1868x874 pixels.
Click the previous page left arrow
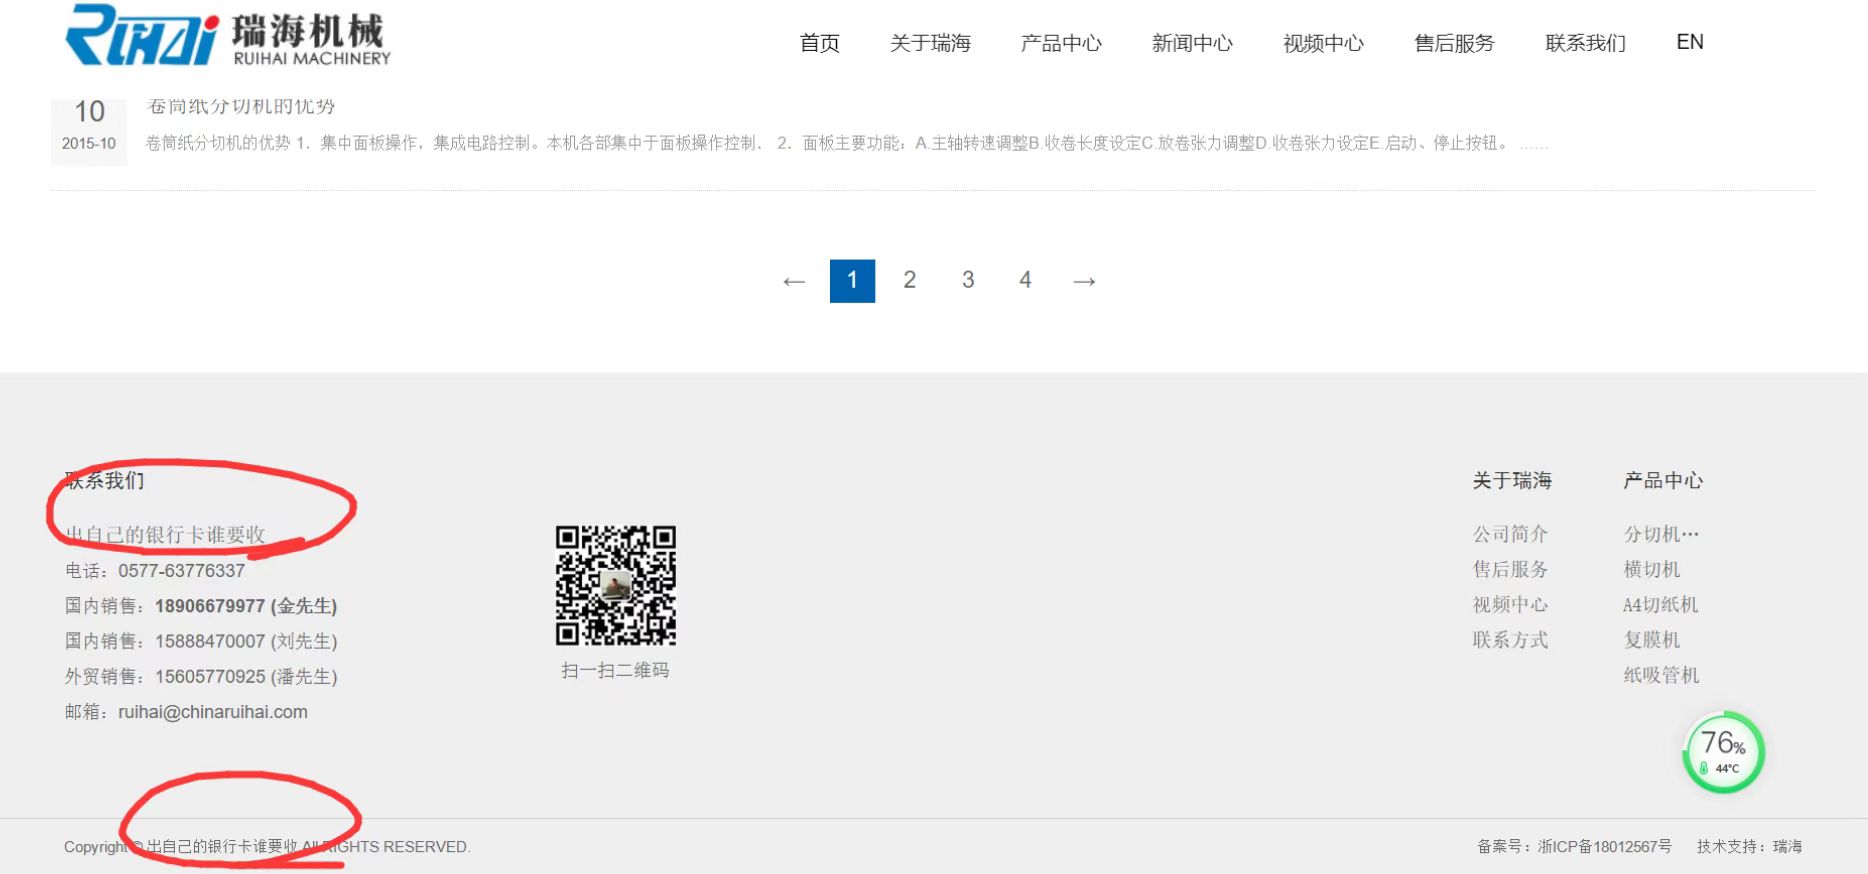[794, 281]
